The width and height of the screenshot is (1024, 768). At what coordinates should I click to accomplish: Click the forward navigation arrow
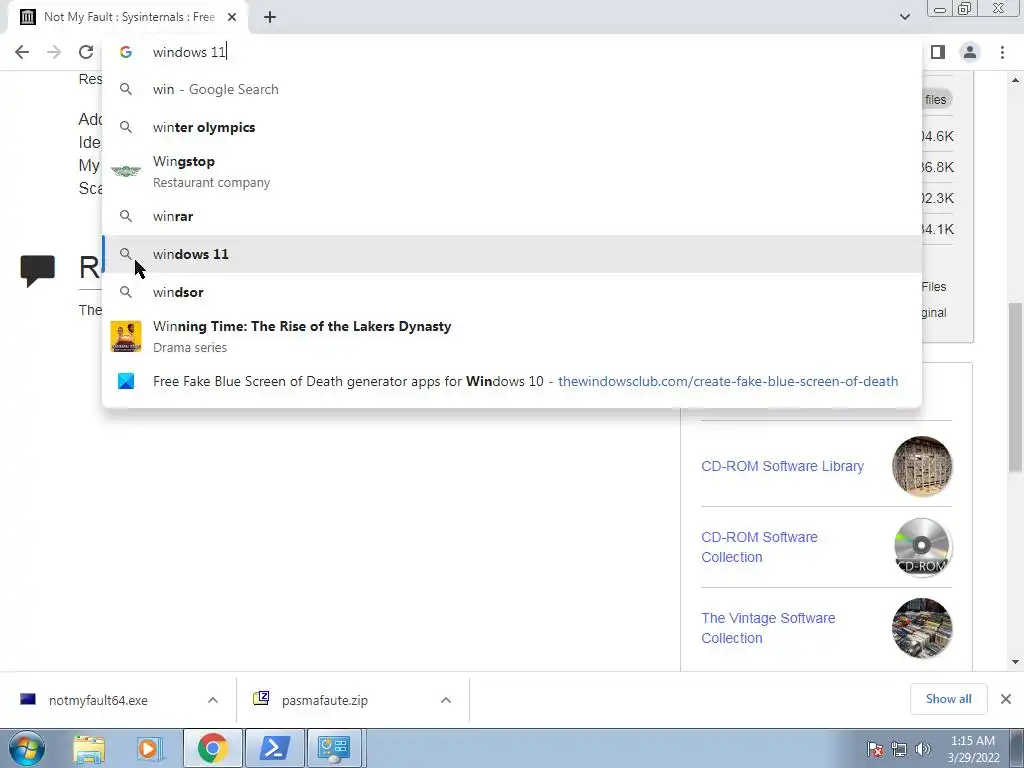tap(54, 52)
